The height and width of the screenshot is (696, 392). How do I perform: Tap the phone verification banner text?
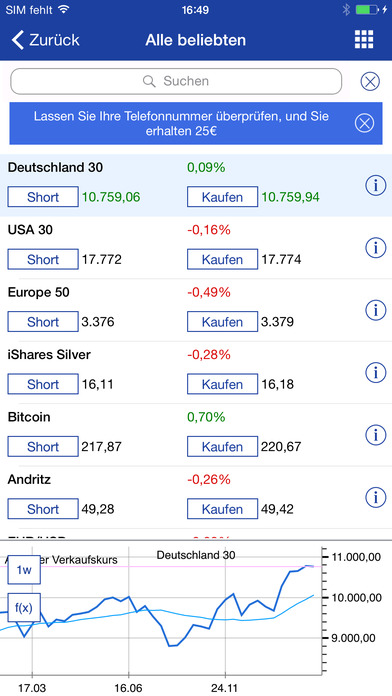(181, 124)
